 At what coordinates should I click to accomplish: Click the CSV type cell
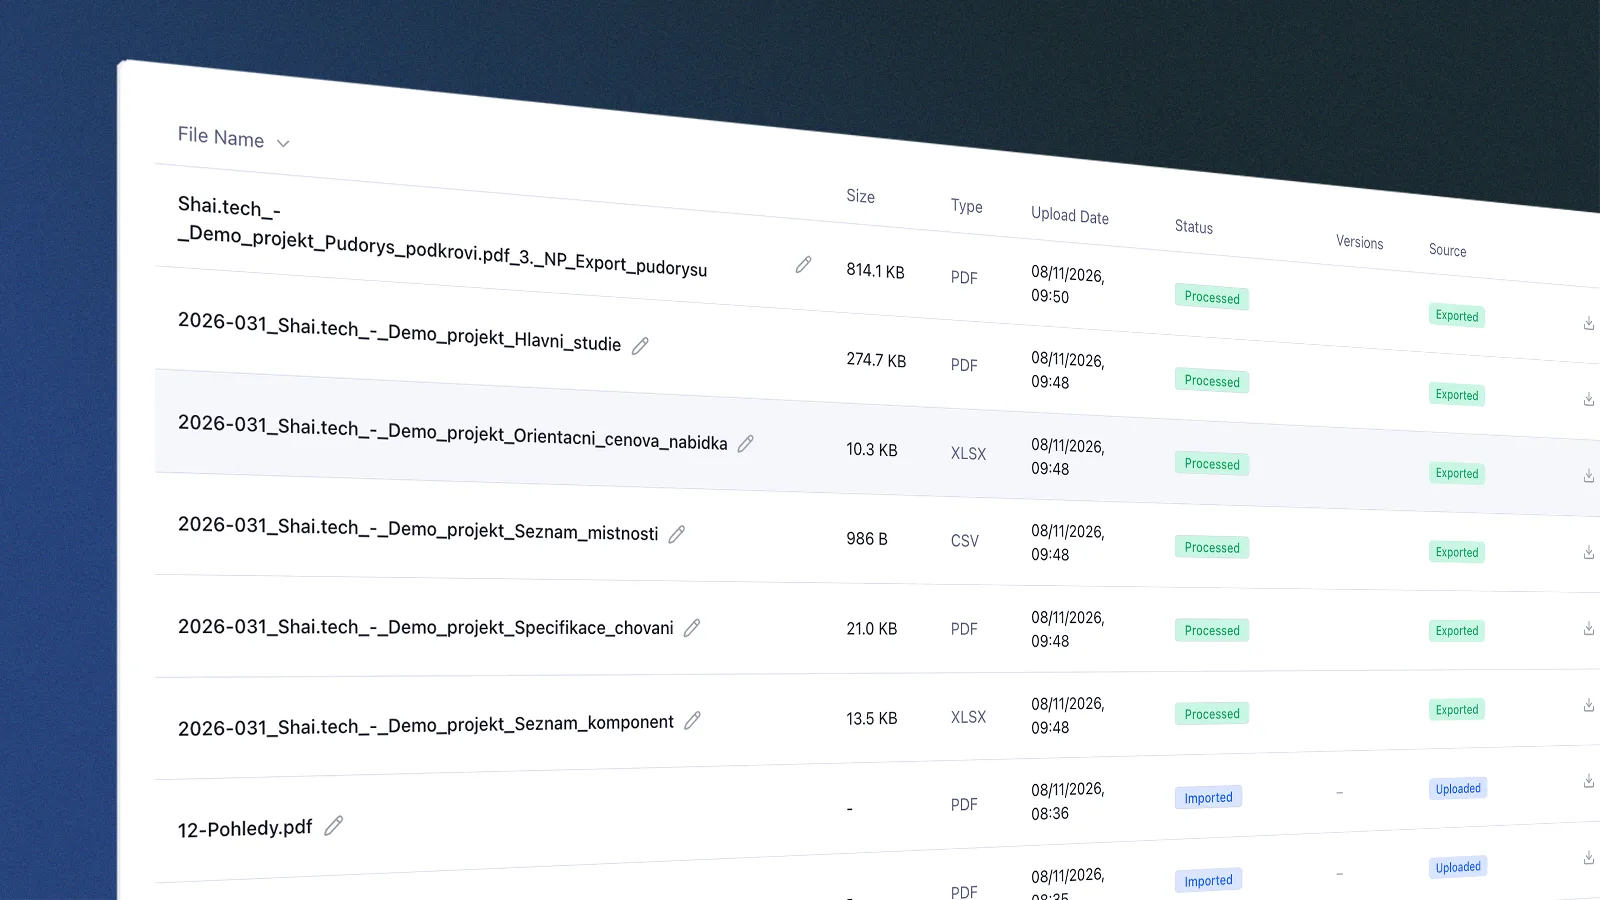(x=965, y=541)
